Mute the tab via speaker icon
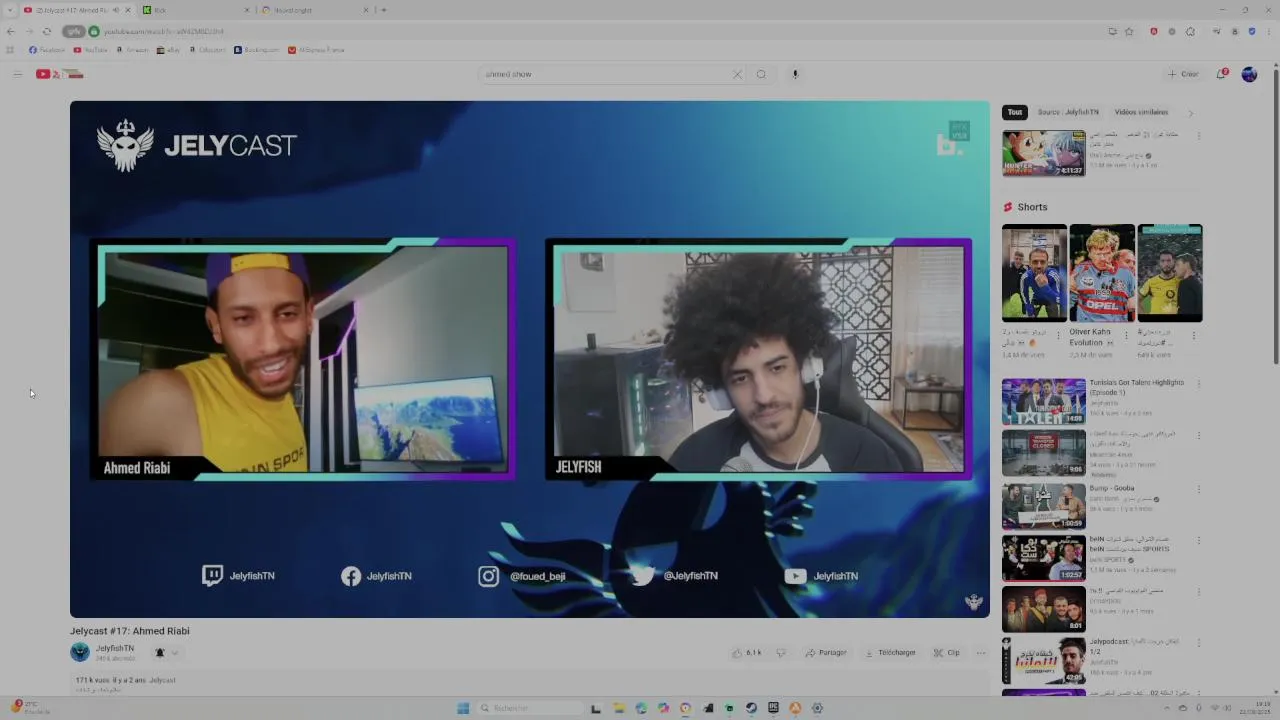Screen dimensions: 1280x720 115,10
